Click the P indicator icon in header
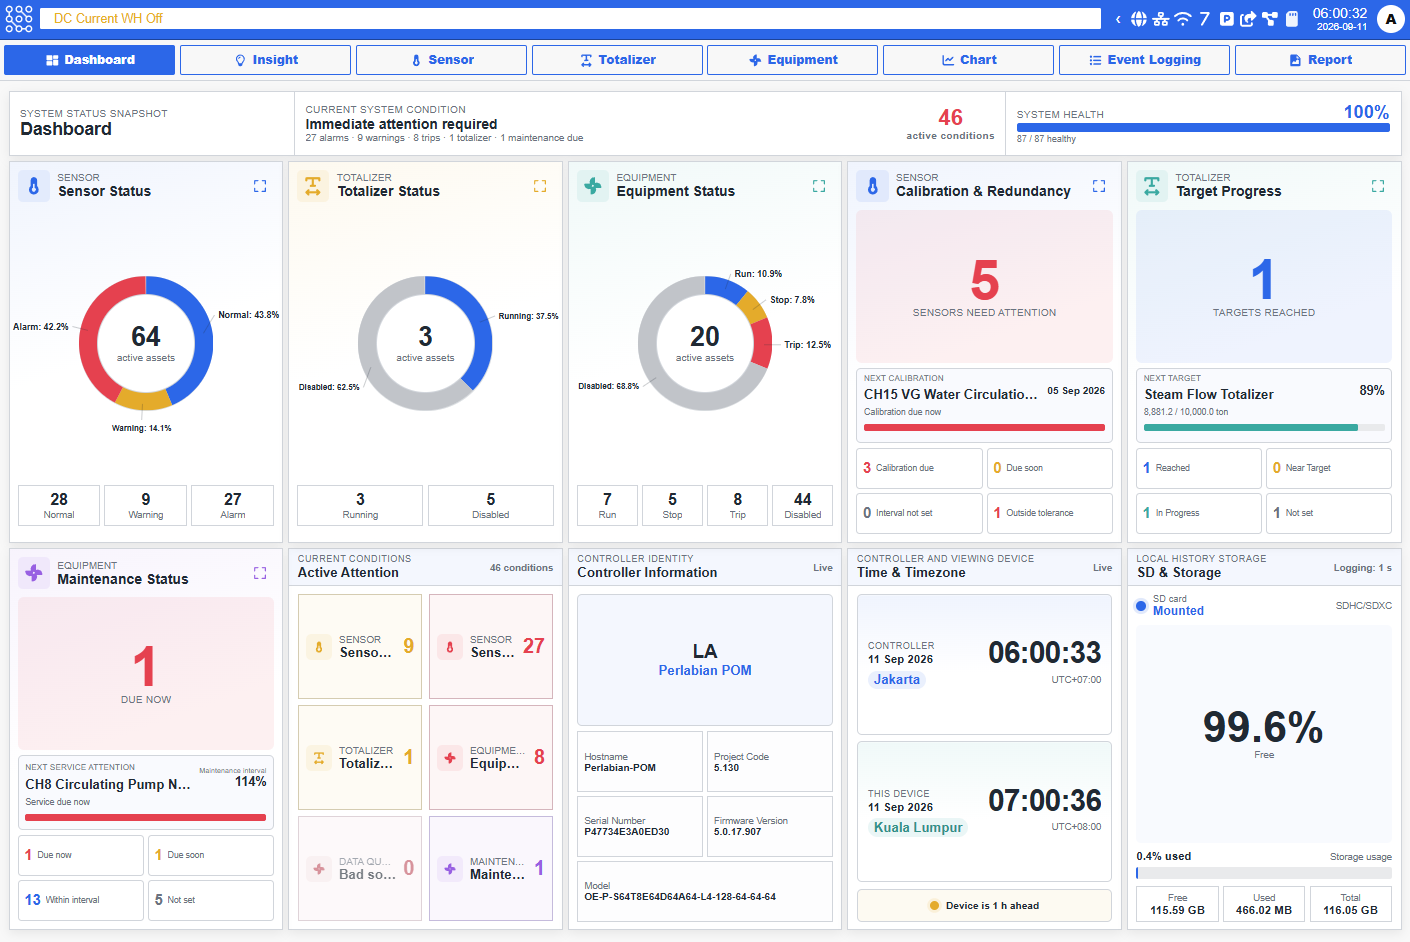Viewport: 1410px width, 942px height. (1227, 19)
